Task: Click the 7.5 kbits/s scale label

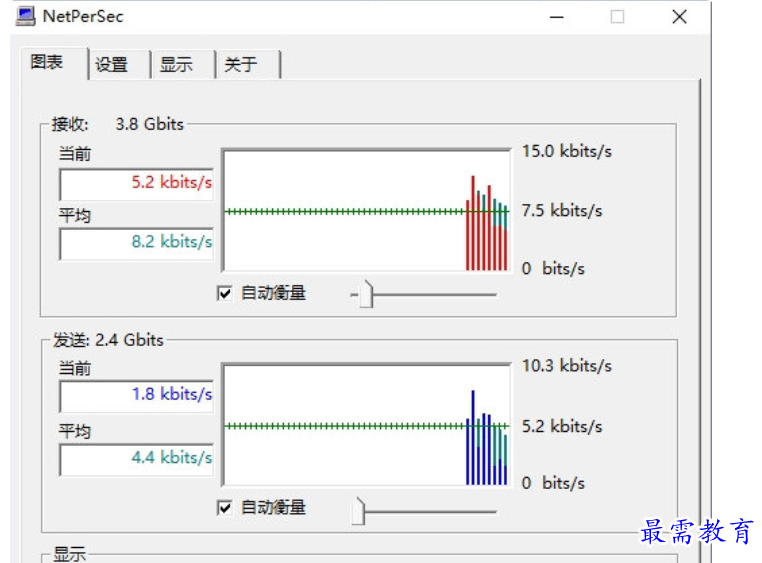Action: pos(562,210)
